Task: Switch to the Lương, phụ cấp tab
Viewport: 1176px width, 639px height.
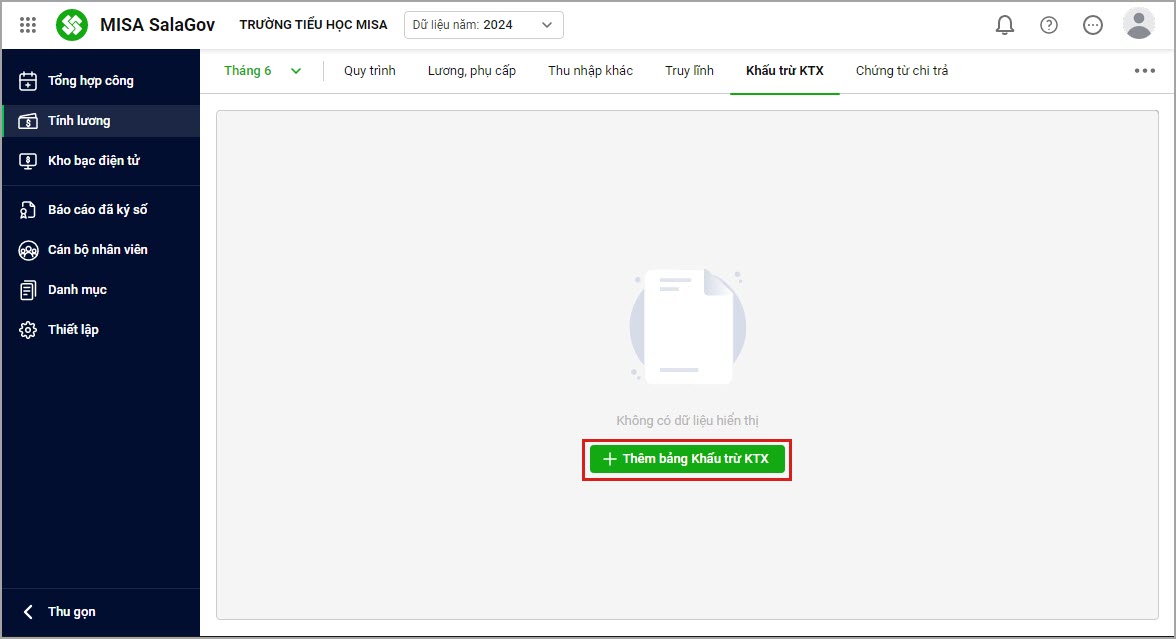Action: [471, 71]
